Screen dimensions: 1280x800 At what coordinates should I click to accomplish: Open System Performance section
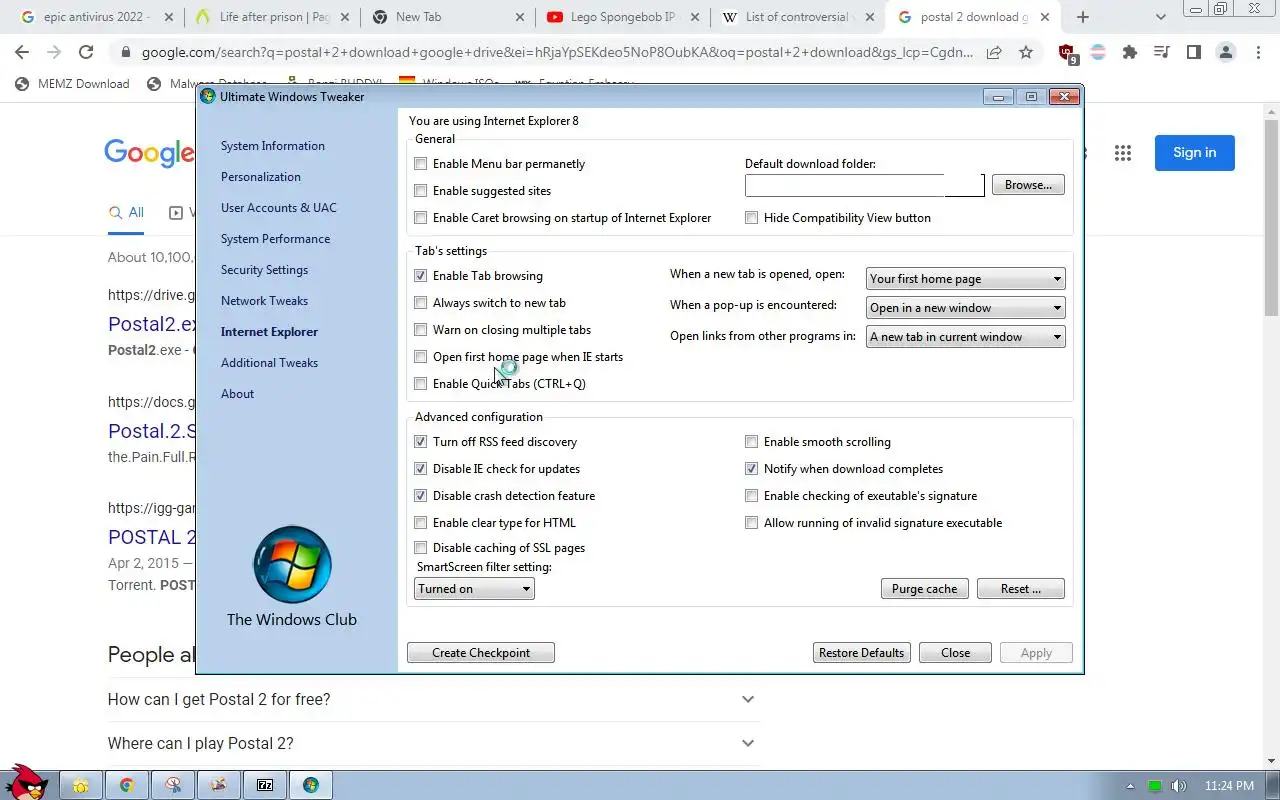click(275, 239)
